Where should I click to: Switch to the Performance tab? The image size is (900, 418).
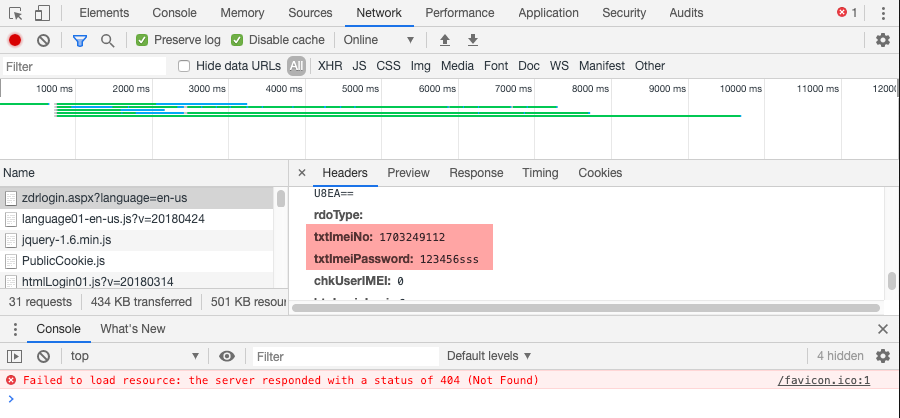[459, 13]
